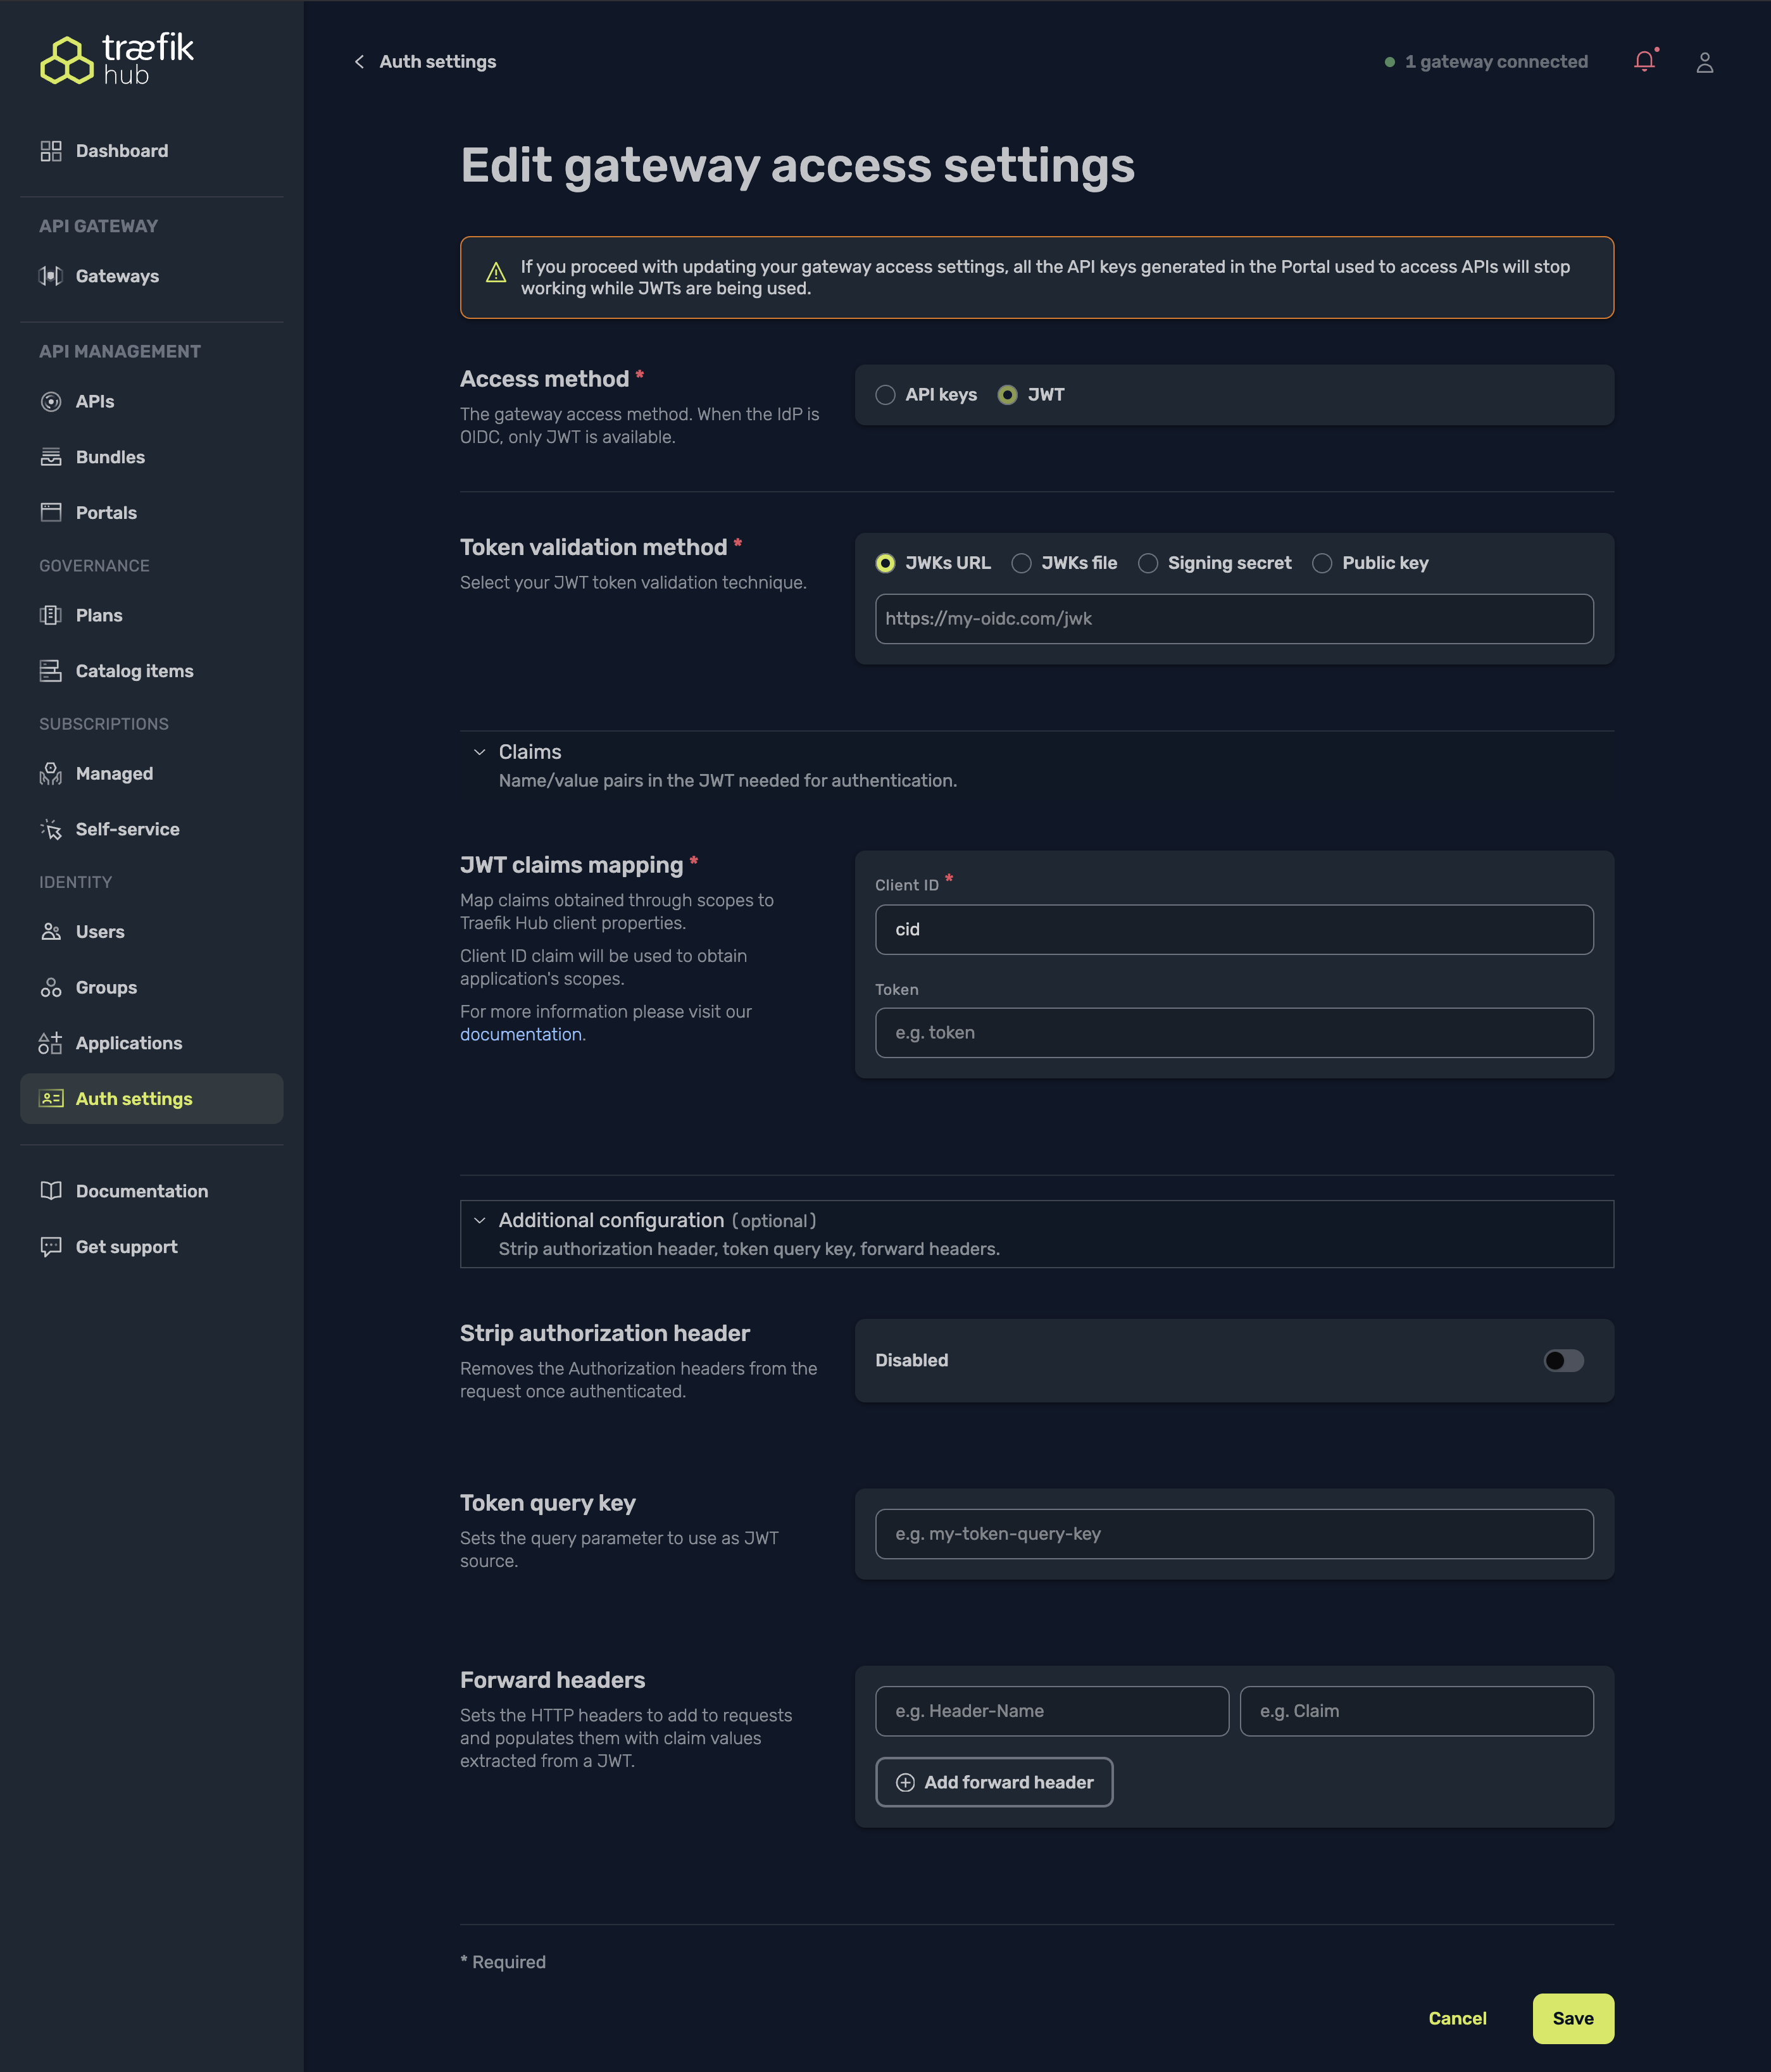Collapse the Claims section chevron
This screenshot has height=2072, width=1771.
[x=480, y=752]
